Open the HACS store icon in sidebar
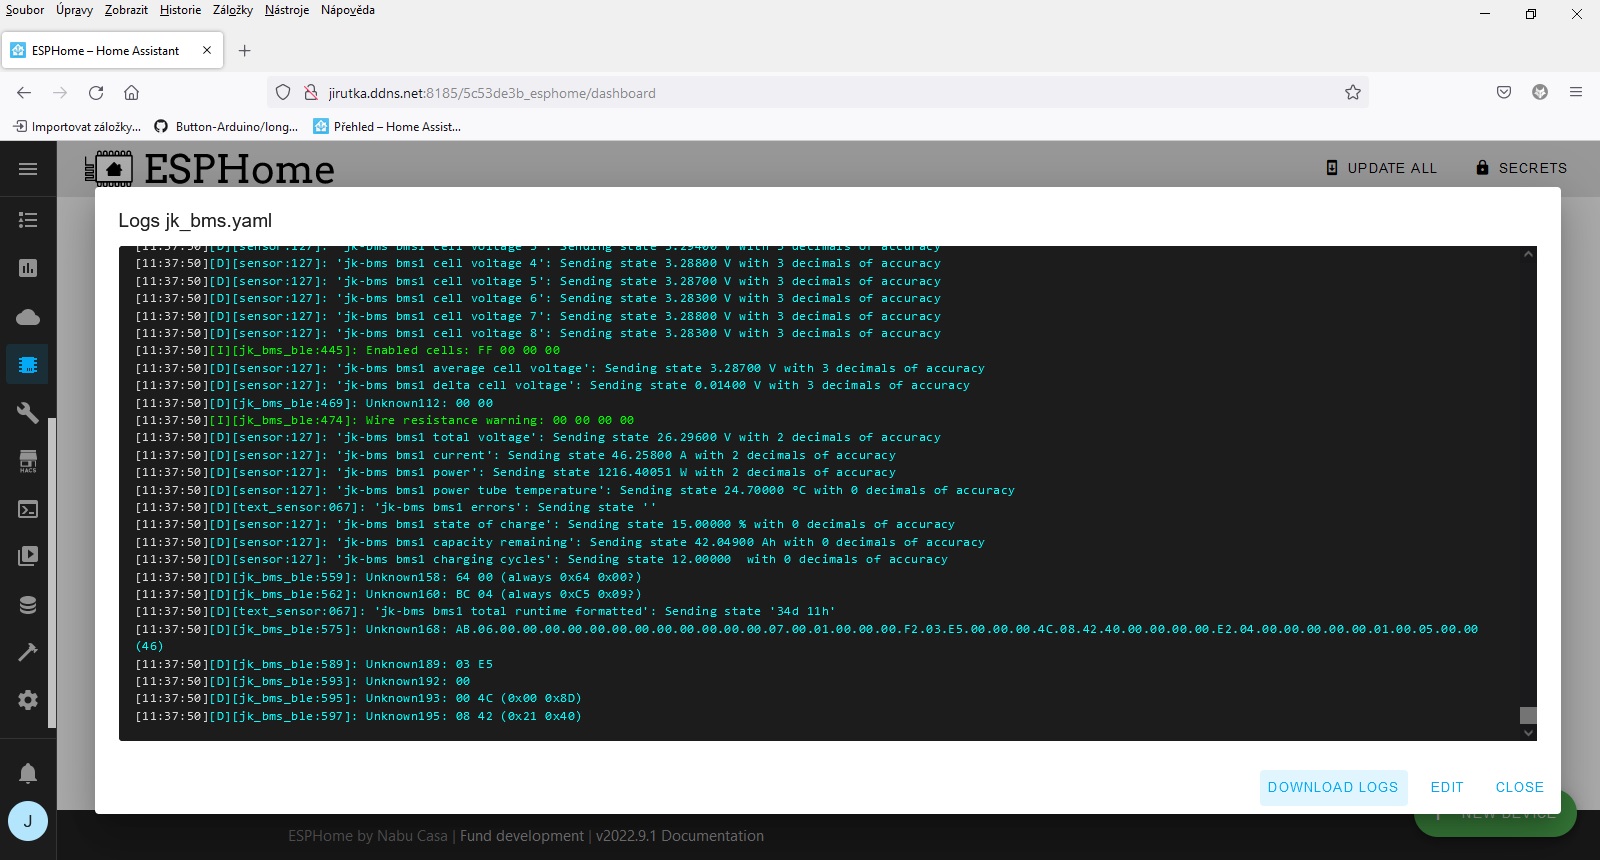The height and width of the screenshot is (860, 1600). pos(28,461)
